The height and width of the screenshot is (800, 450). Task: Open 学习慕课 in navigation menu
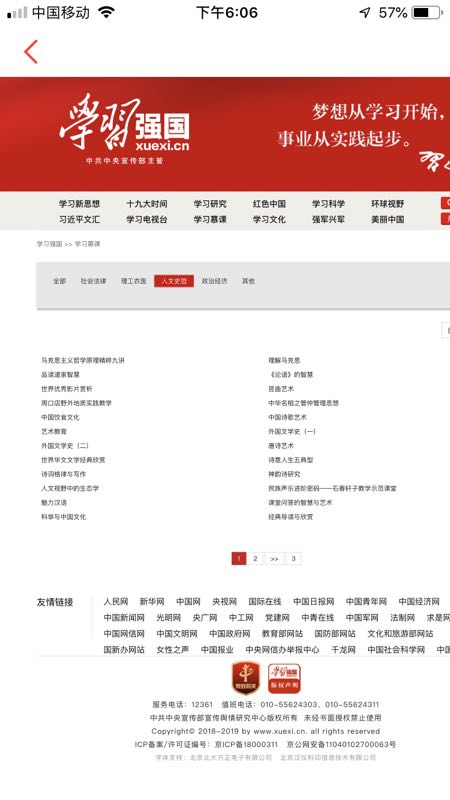[x=210, y=219]
